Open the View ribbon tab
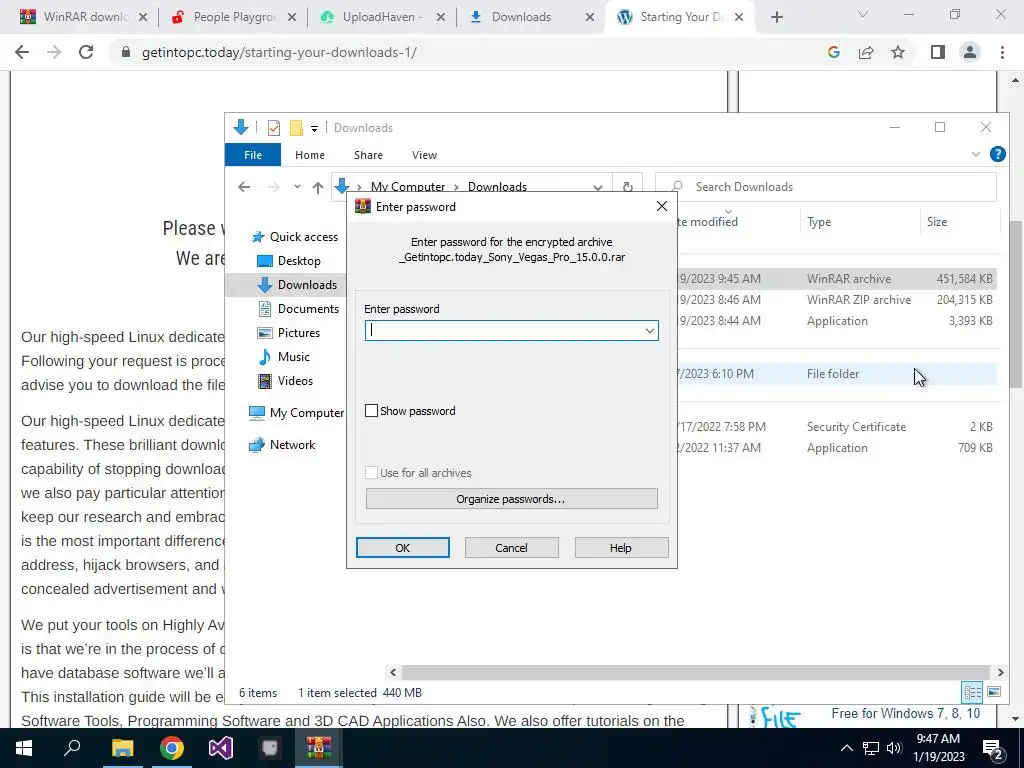The width and height of the screenshot is (1024, 768). [424, 155]
